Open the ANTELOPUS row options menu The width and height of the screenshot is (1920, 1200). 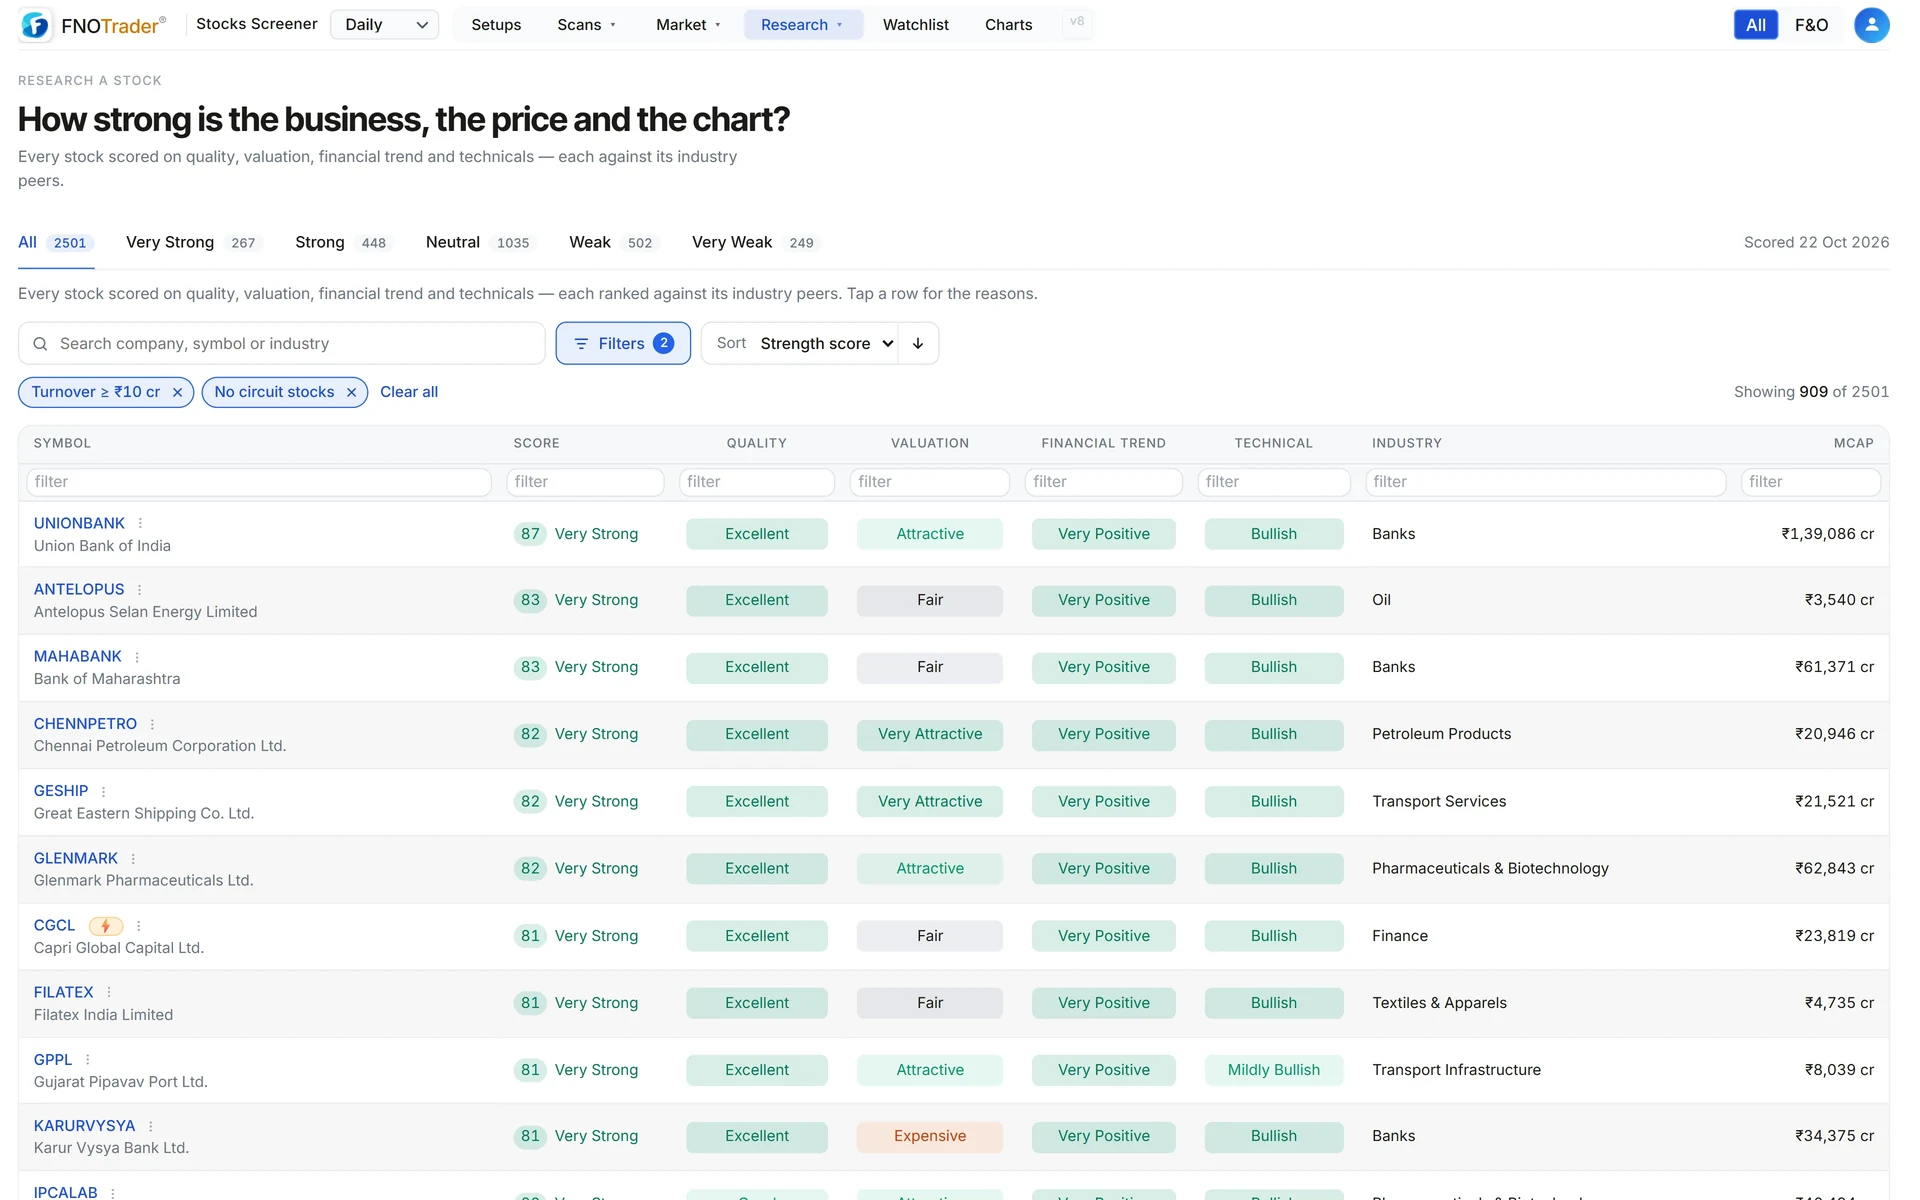pos(139,590)
